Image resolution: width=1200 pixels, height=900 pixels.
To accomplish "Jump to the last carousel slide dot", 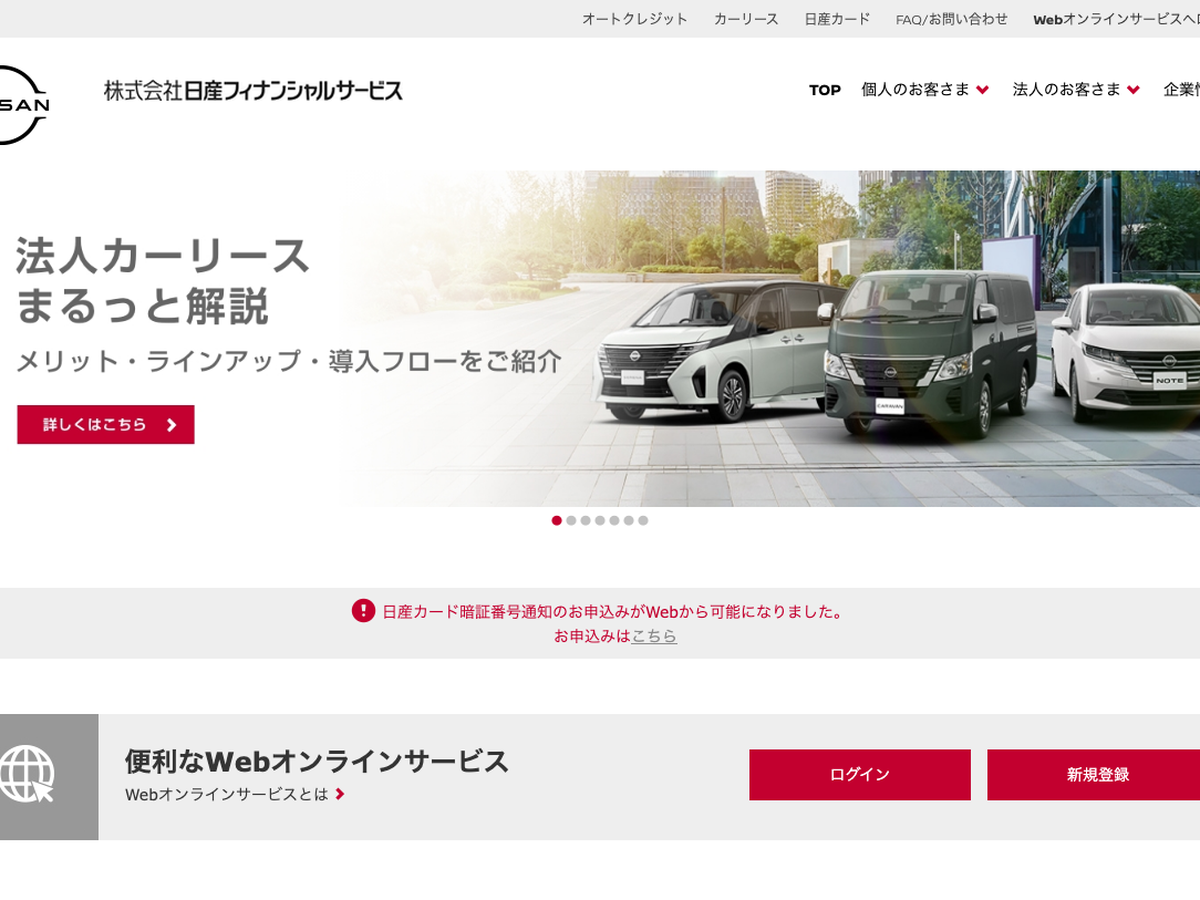I will point(643,520).
